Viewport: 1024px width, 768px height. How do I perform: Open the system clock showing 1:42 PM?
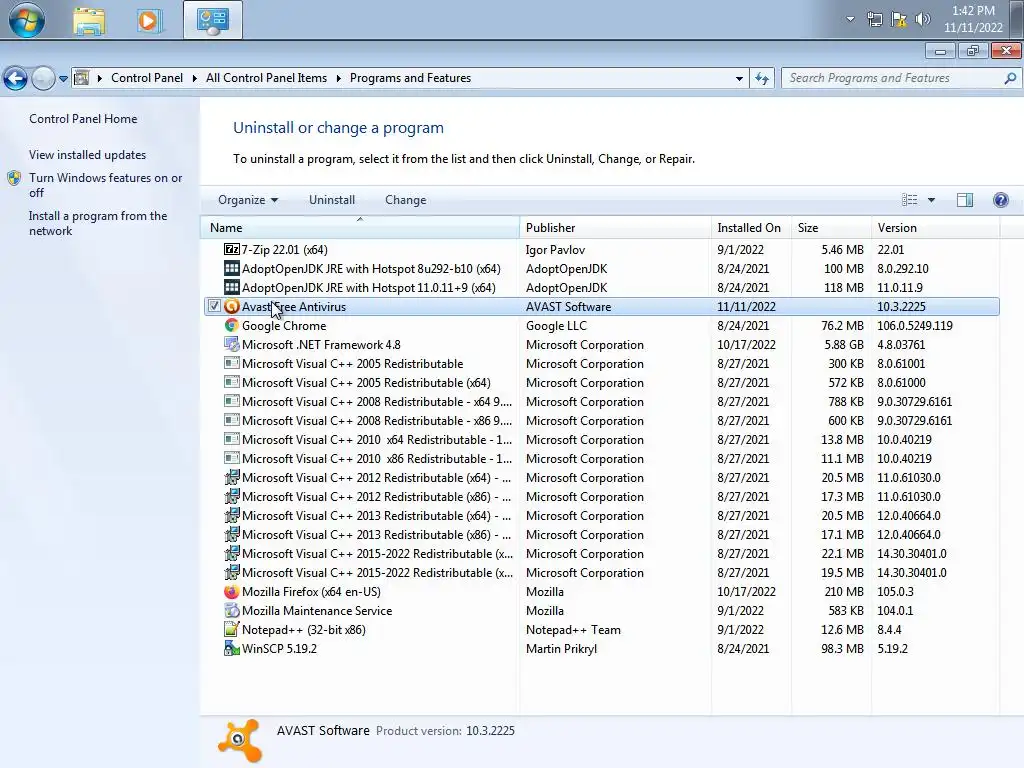click(x=973, y=19)
